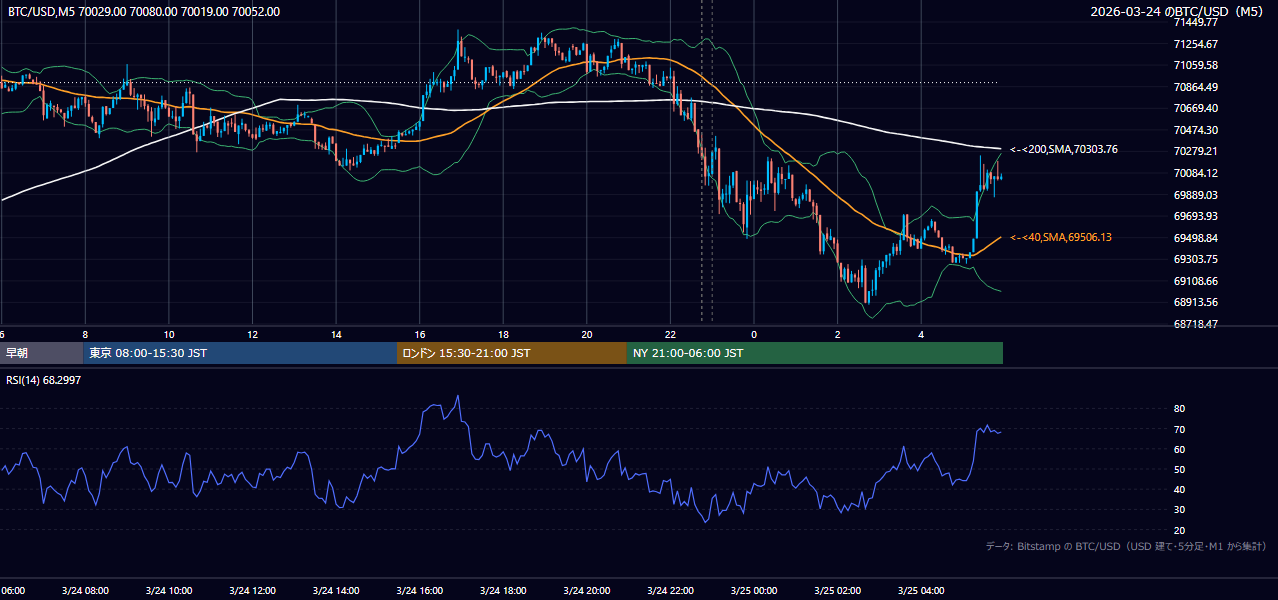Click the 3/24 08:00 time axis label
This screenshot has width=1278, height=600.
[85, 591]
